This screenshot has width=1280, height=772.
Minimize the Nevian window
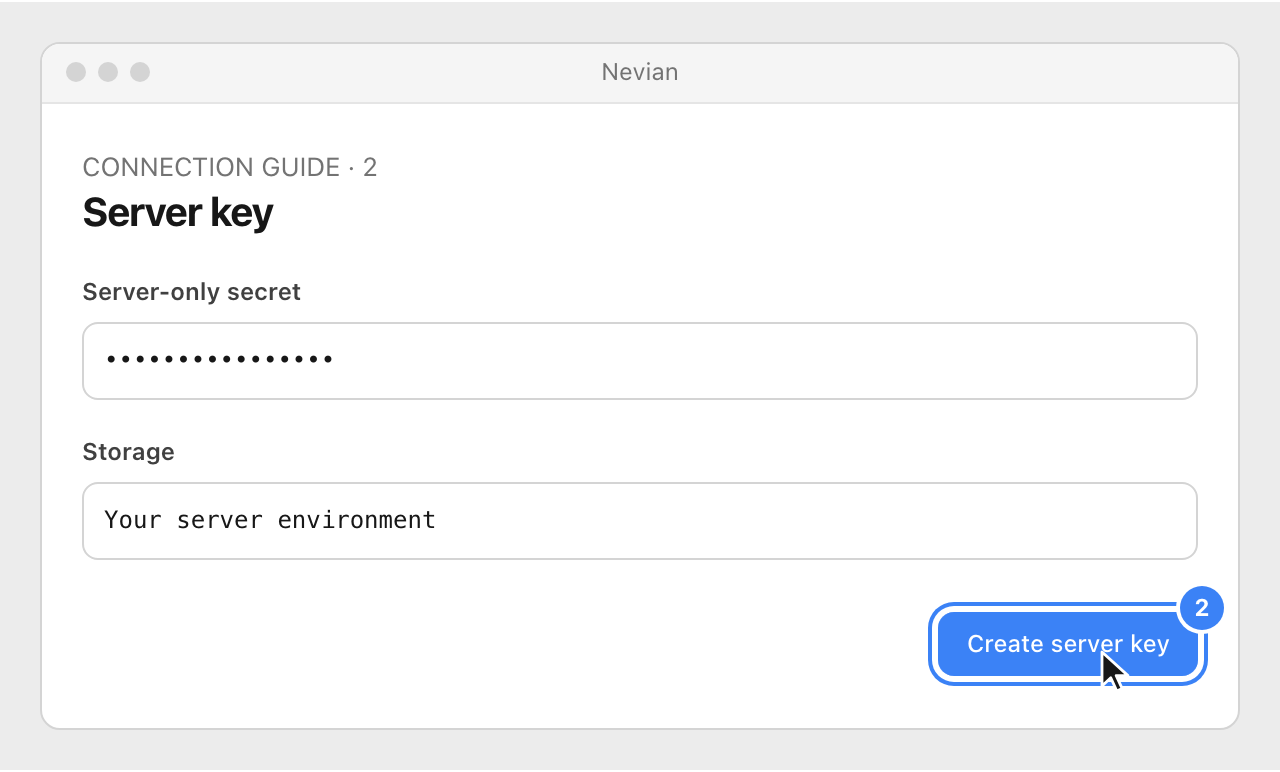click(x=108, y=72)
